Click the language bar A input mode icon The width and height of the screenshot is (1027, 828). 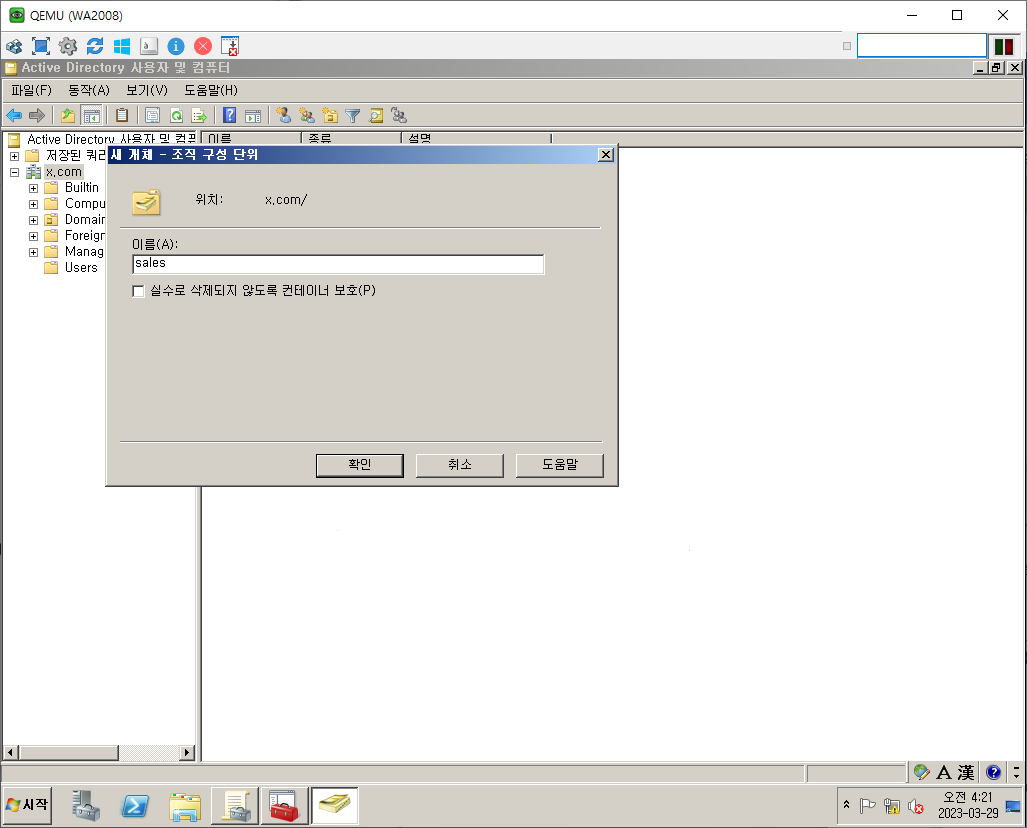click(944, 773)
